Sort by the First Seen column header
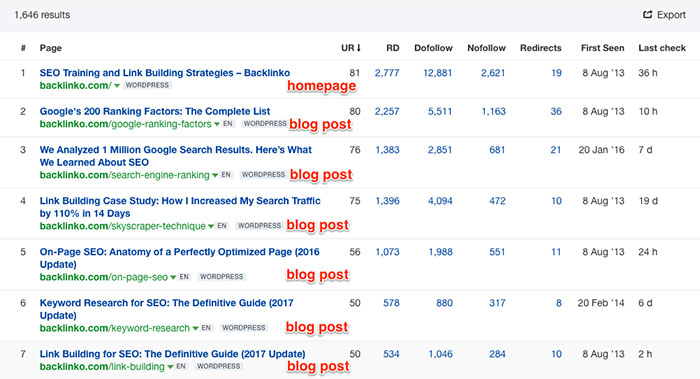Image resolution: width=700 pixels, height=379 pixels. (602, 48)
